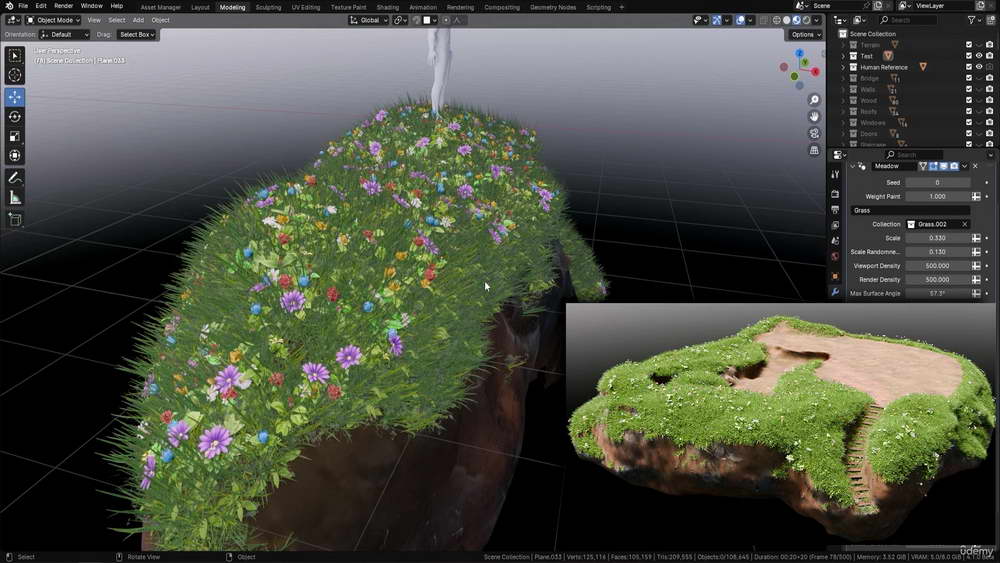Select Wireframe shading mode

click(x=776, y=20)
